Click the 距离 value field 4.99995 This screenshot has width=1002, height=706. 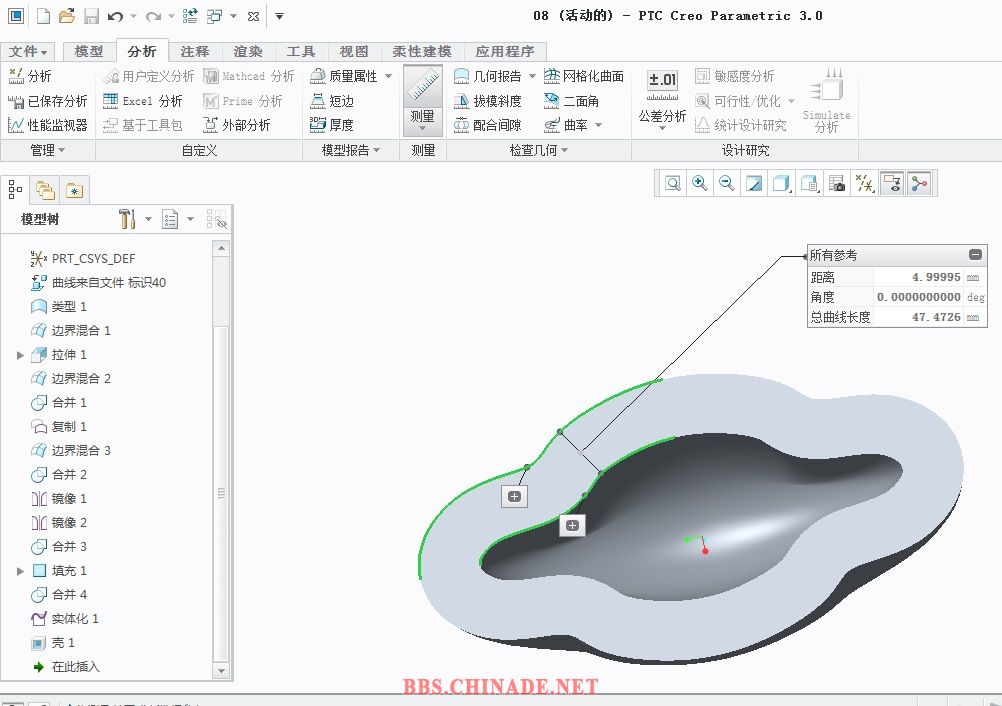(x=920, y=277)
